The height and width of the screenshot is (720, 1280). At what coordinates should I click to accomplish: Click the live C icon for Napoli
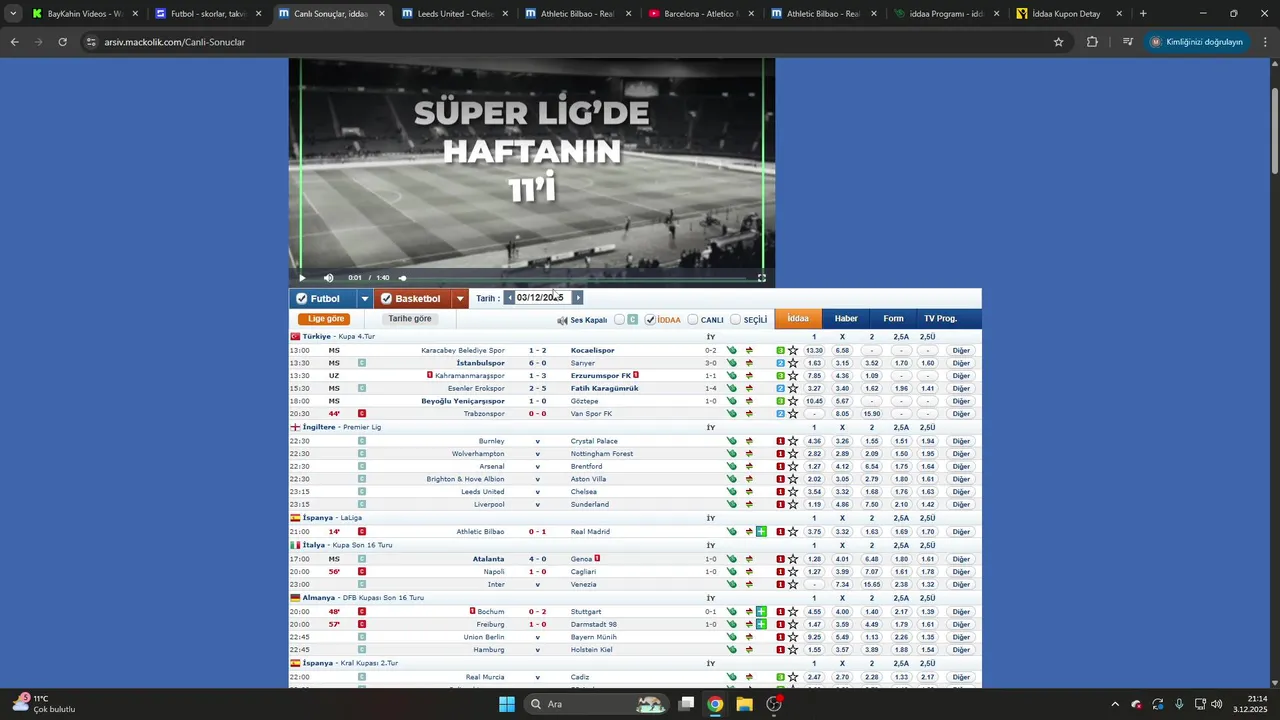[362, 572]
